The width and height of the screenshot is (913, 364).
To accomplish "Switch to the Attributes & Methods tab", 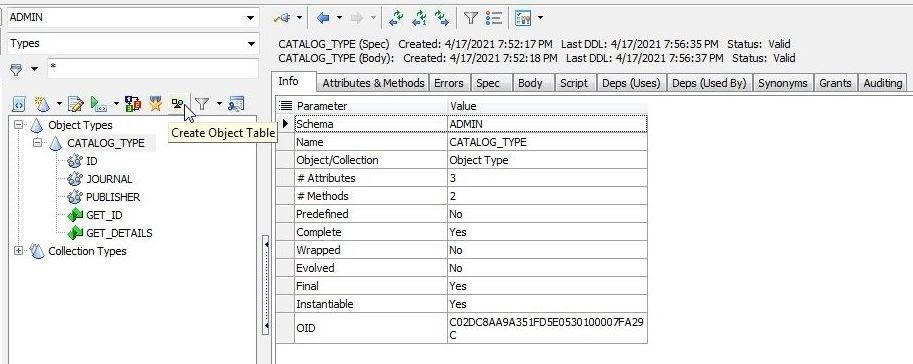I will click(x=373, y=83).
